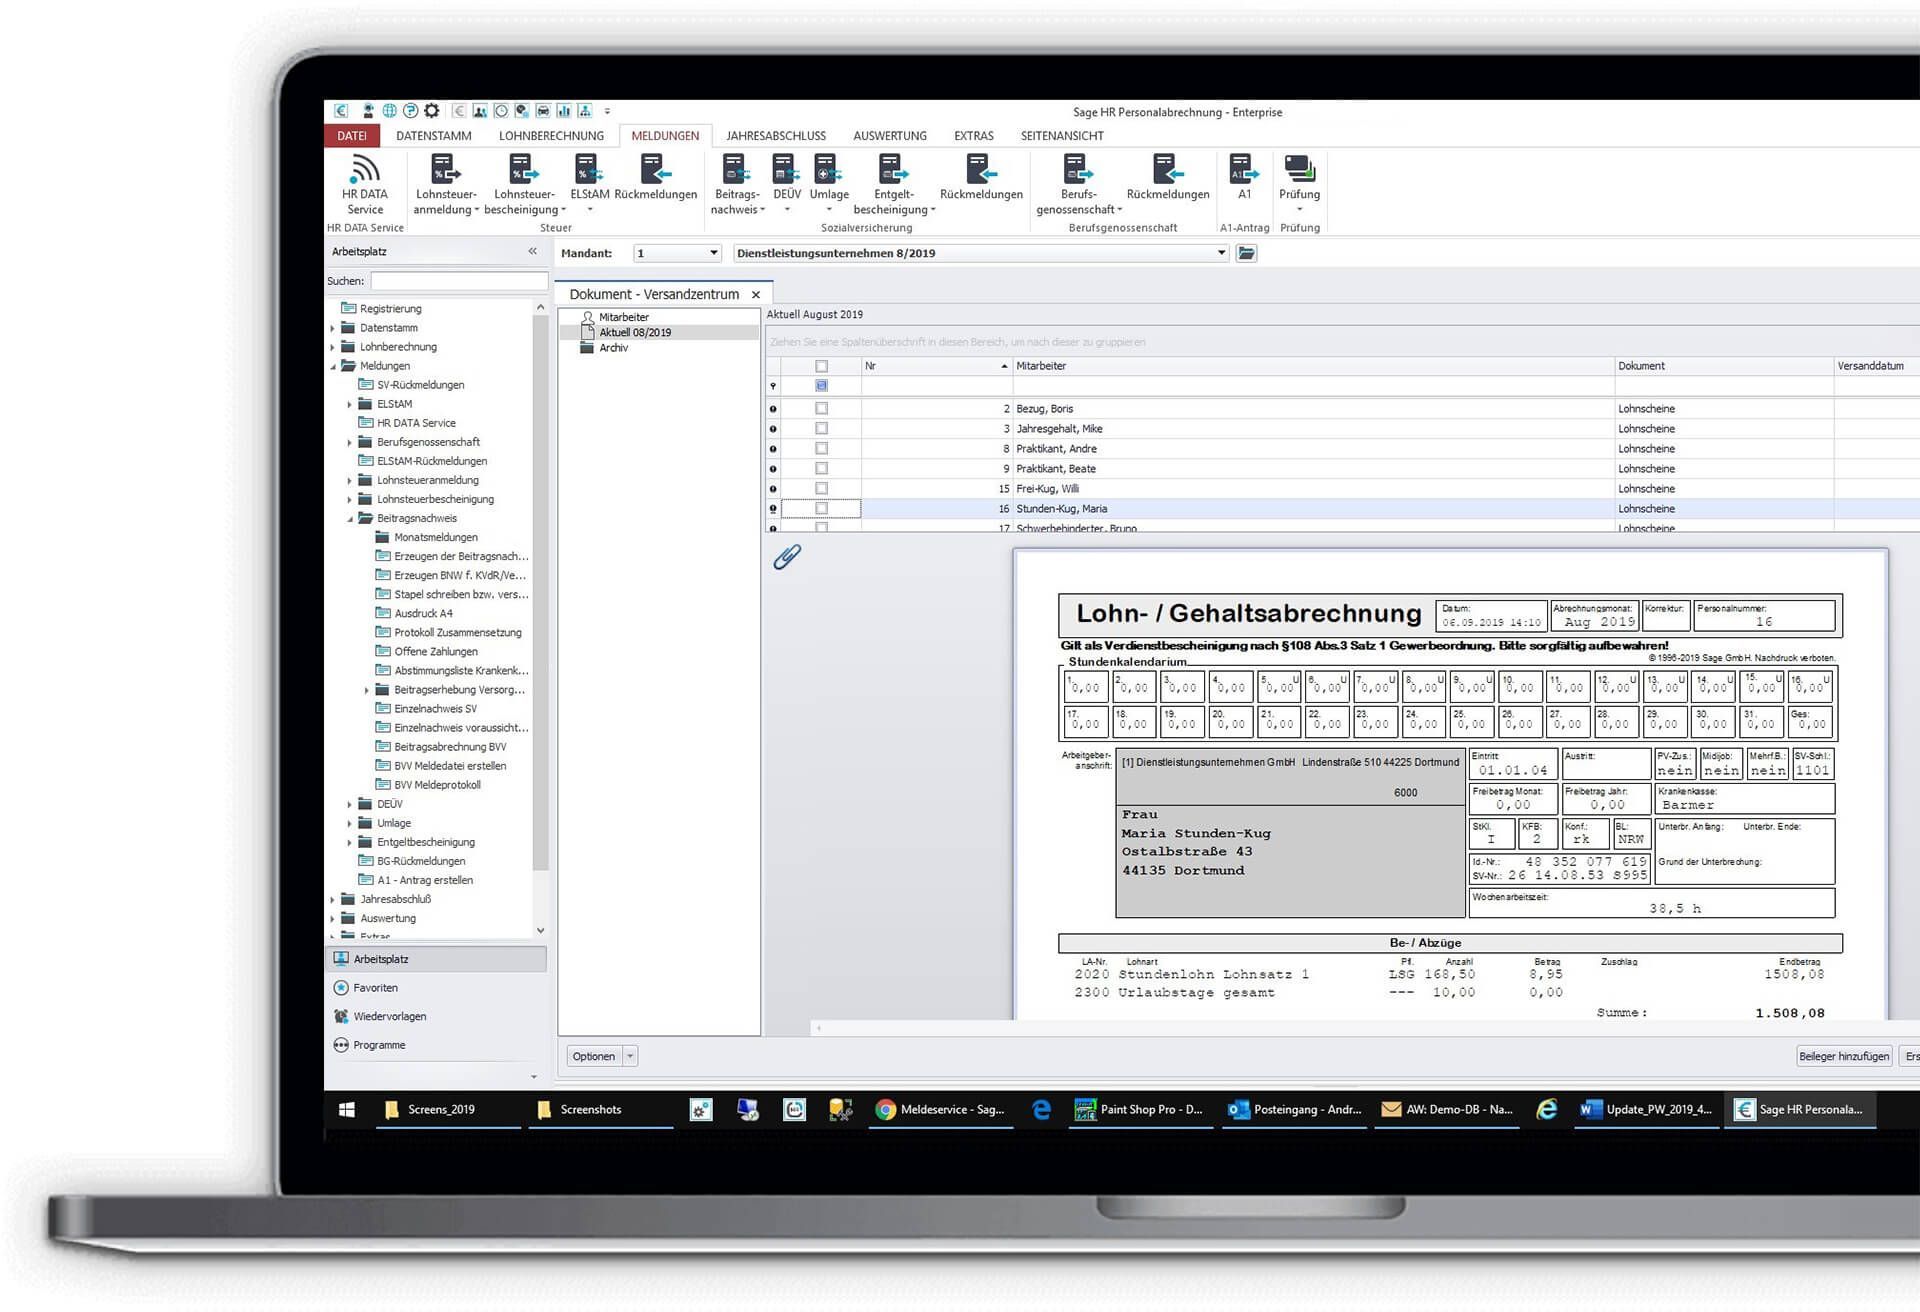Check the box for Bezug, Boris
Viewport: 1920px width, 1312px height.
[821, 408]
